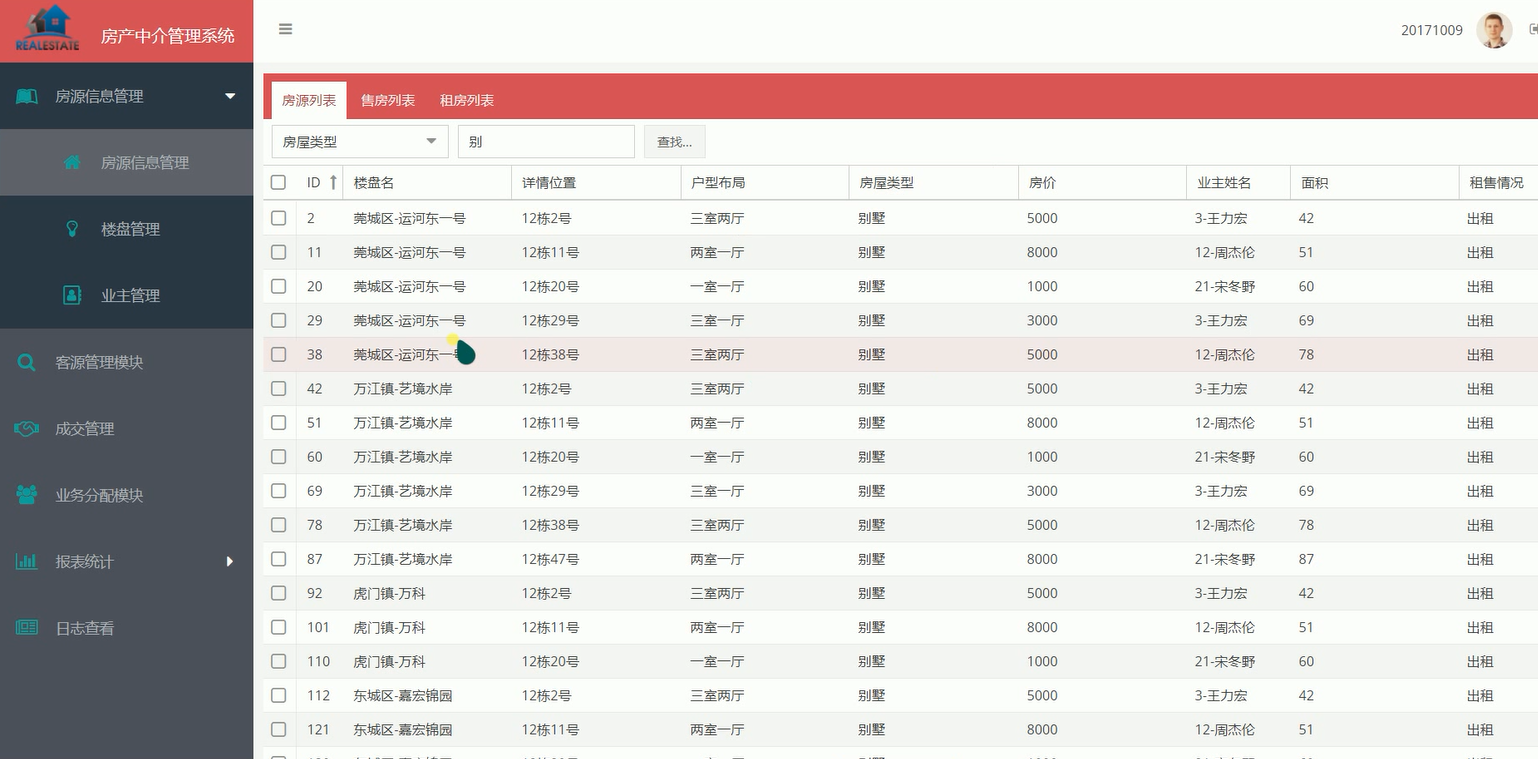
Task: Click the search text field containing 别
Action: point(546,142)
